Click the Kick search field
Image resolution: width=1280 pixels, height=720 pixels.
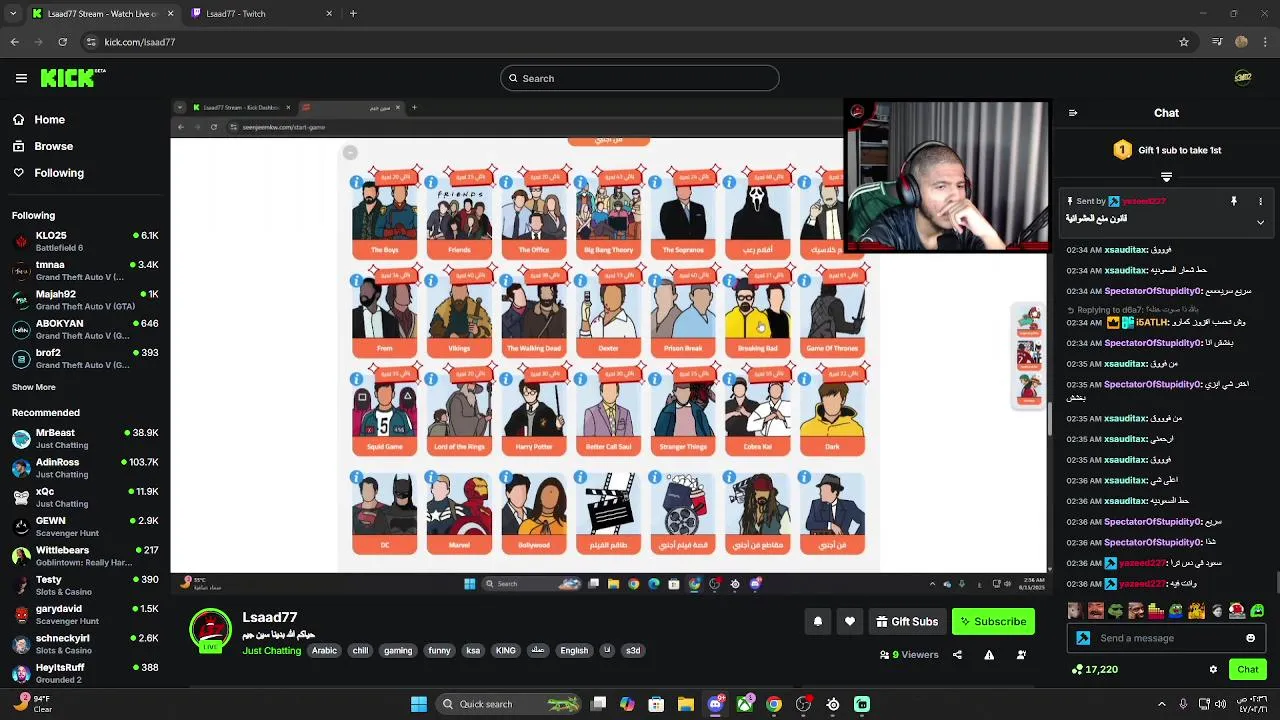point(640,78)
